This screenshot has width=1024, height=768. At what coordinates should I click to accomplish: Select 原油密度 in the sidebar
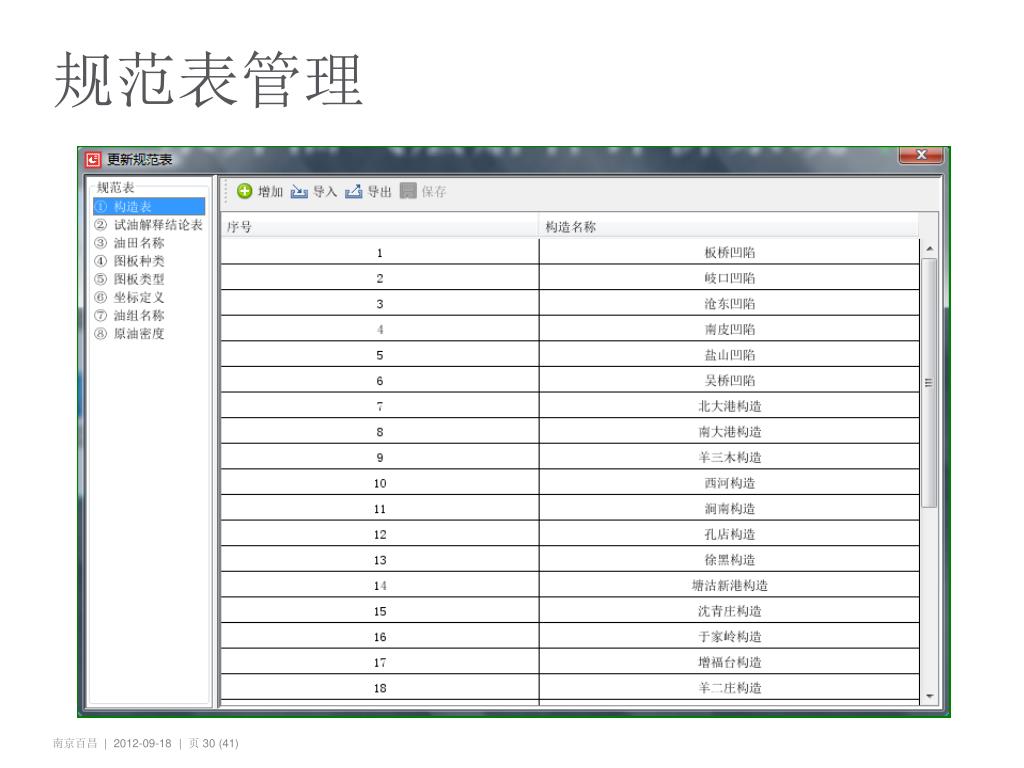(x=130, y=334)
